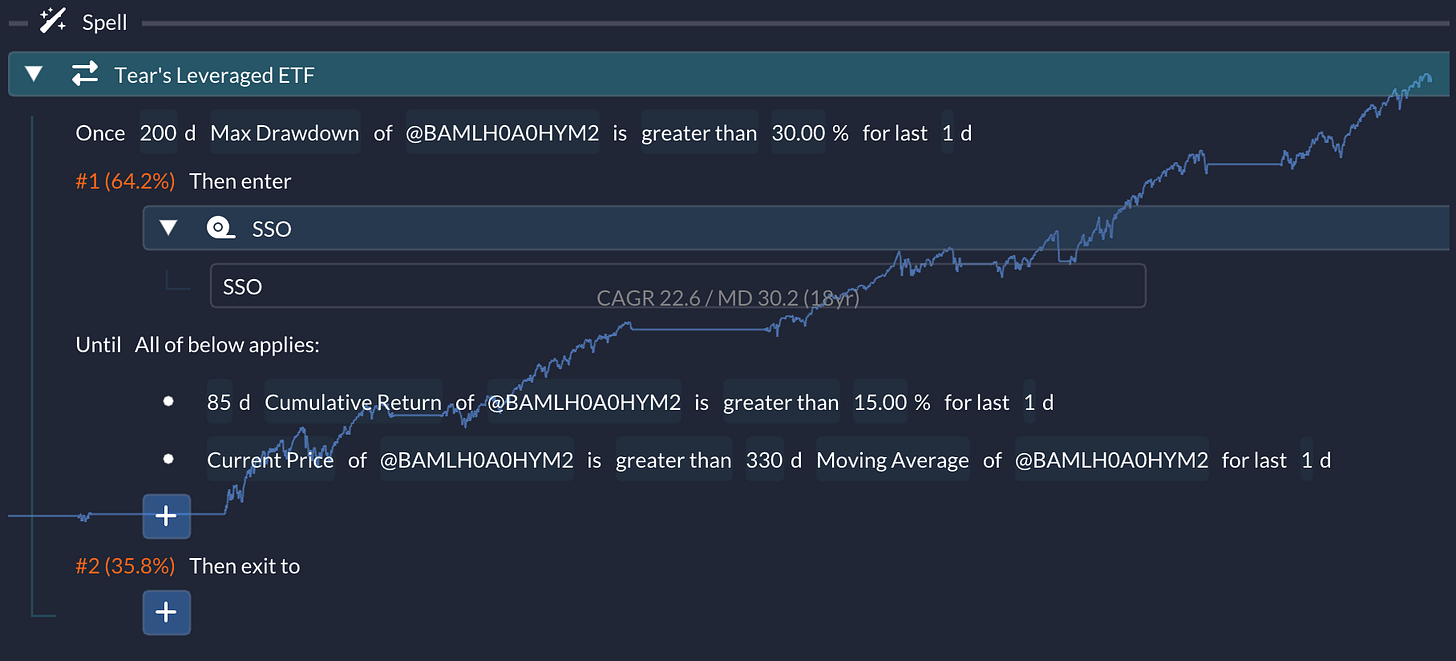Click the SSO ticker input field
Image resolution: width=1456 pixels, height=661 pixels.
pos(677,286)
